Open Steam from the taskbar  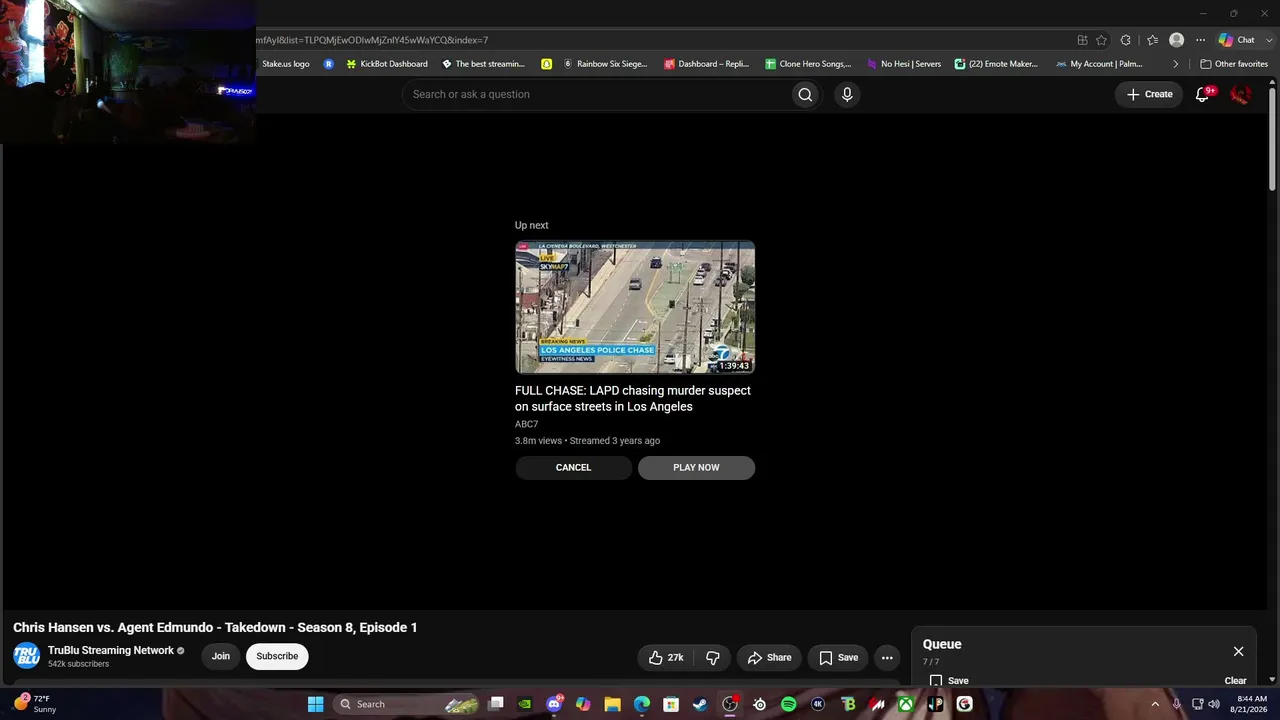coord(700,704)
